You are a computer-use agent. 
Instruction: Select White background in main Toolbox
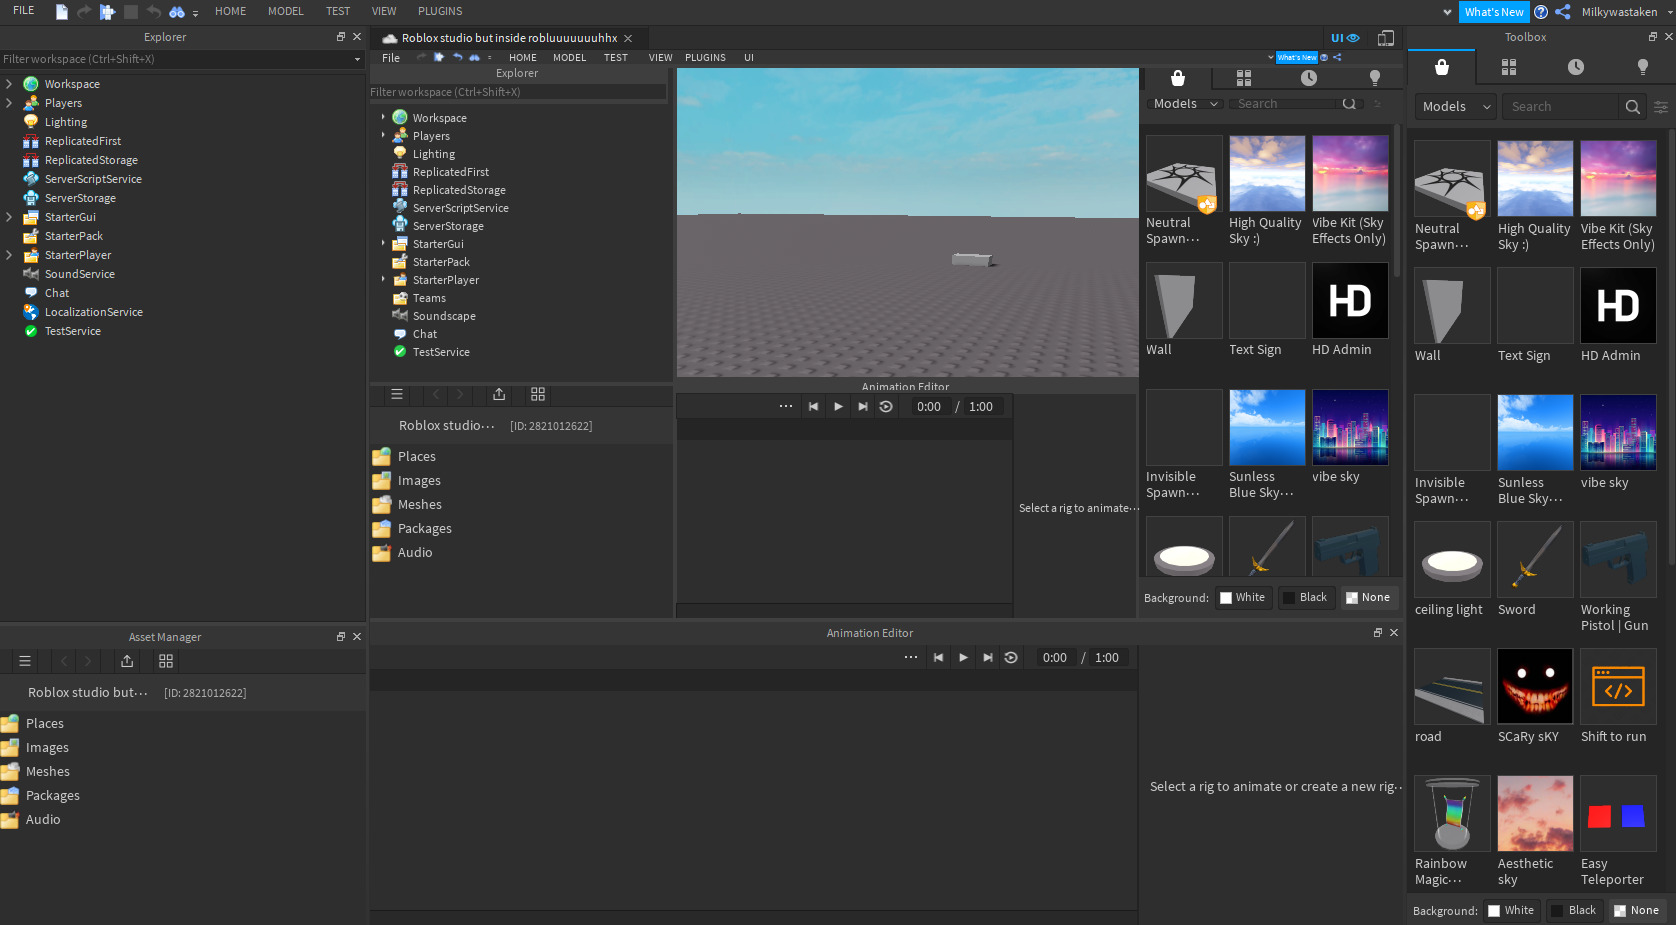1511,910
